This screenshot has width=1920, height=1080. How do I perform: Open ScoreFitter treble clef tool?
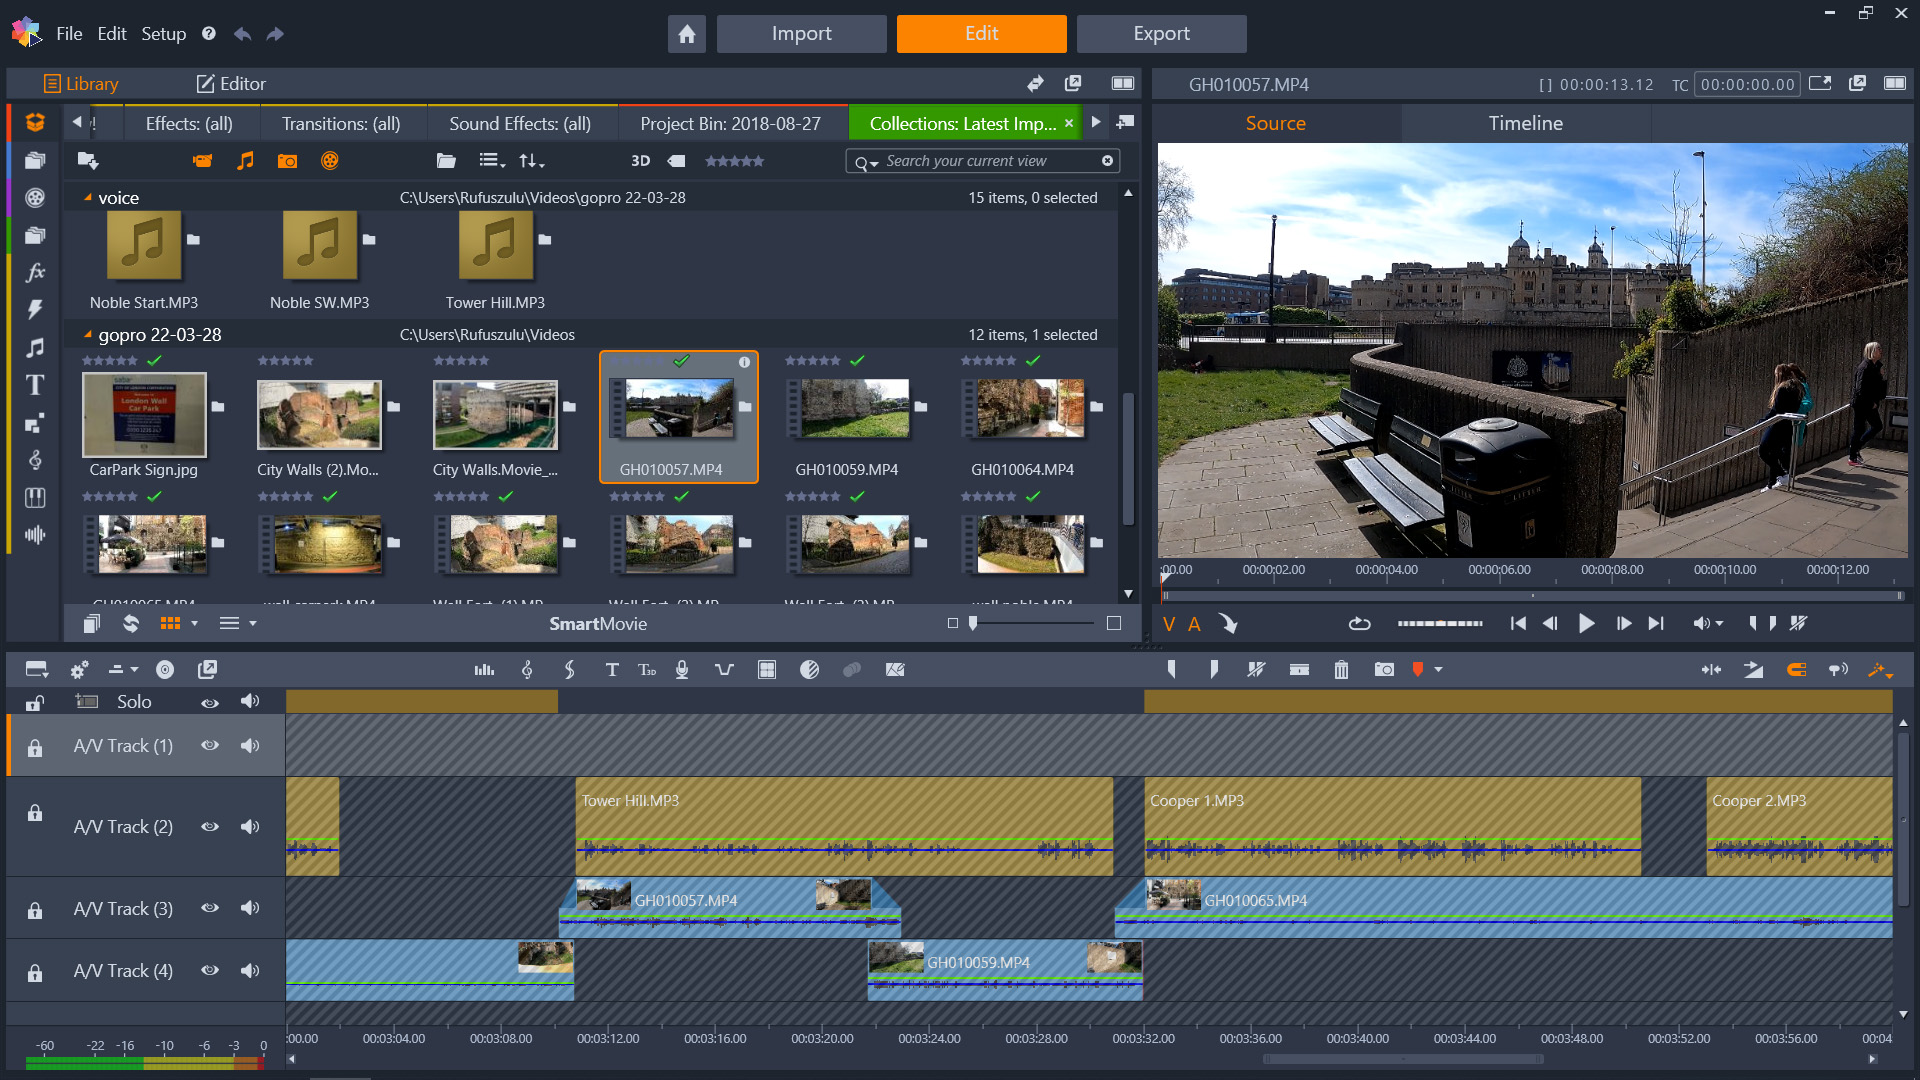(527, 670)
